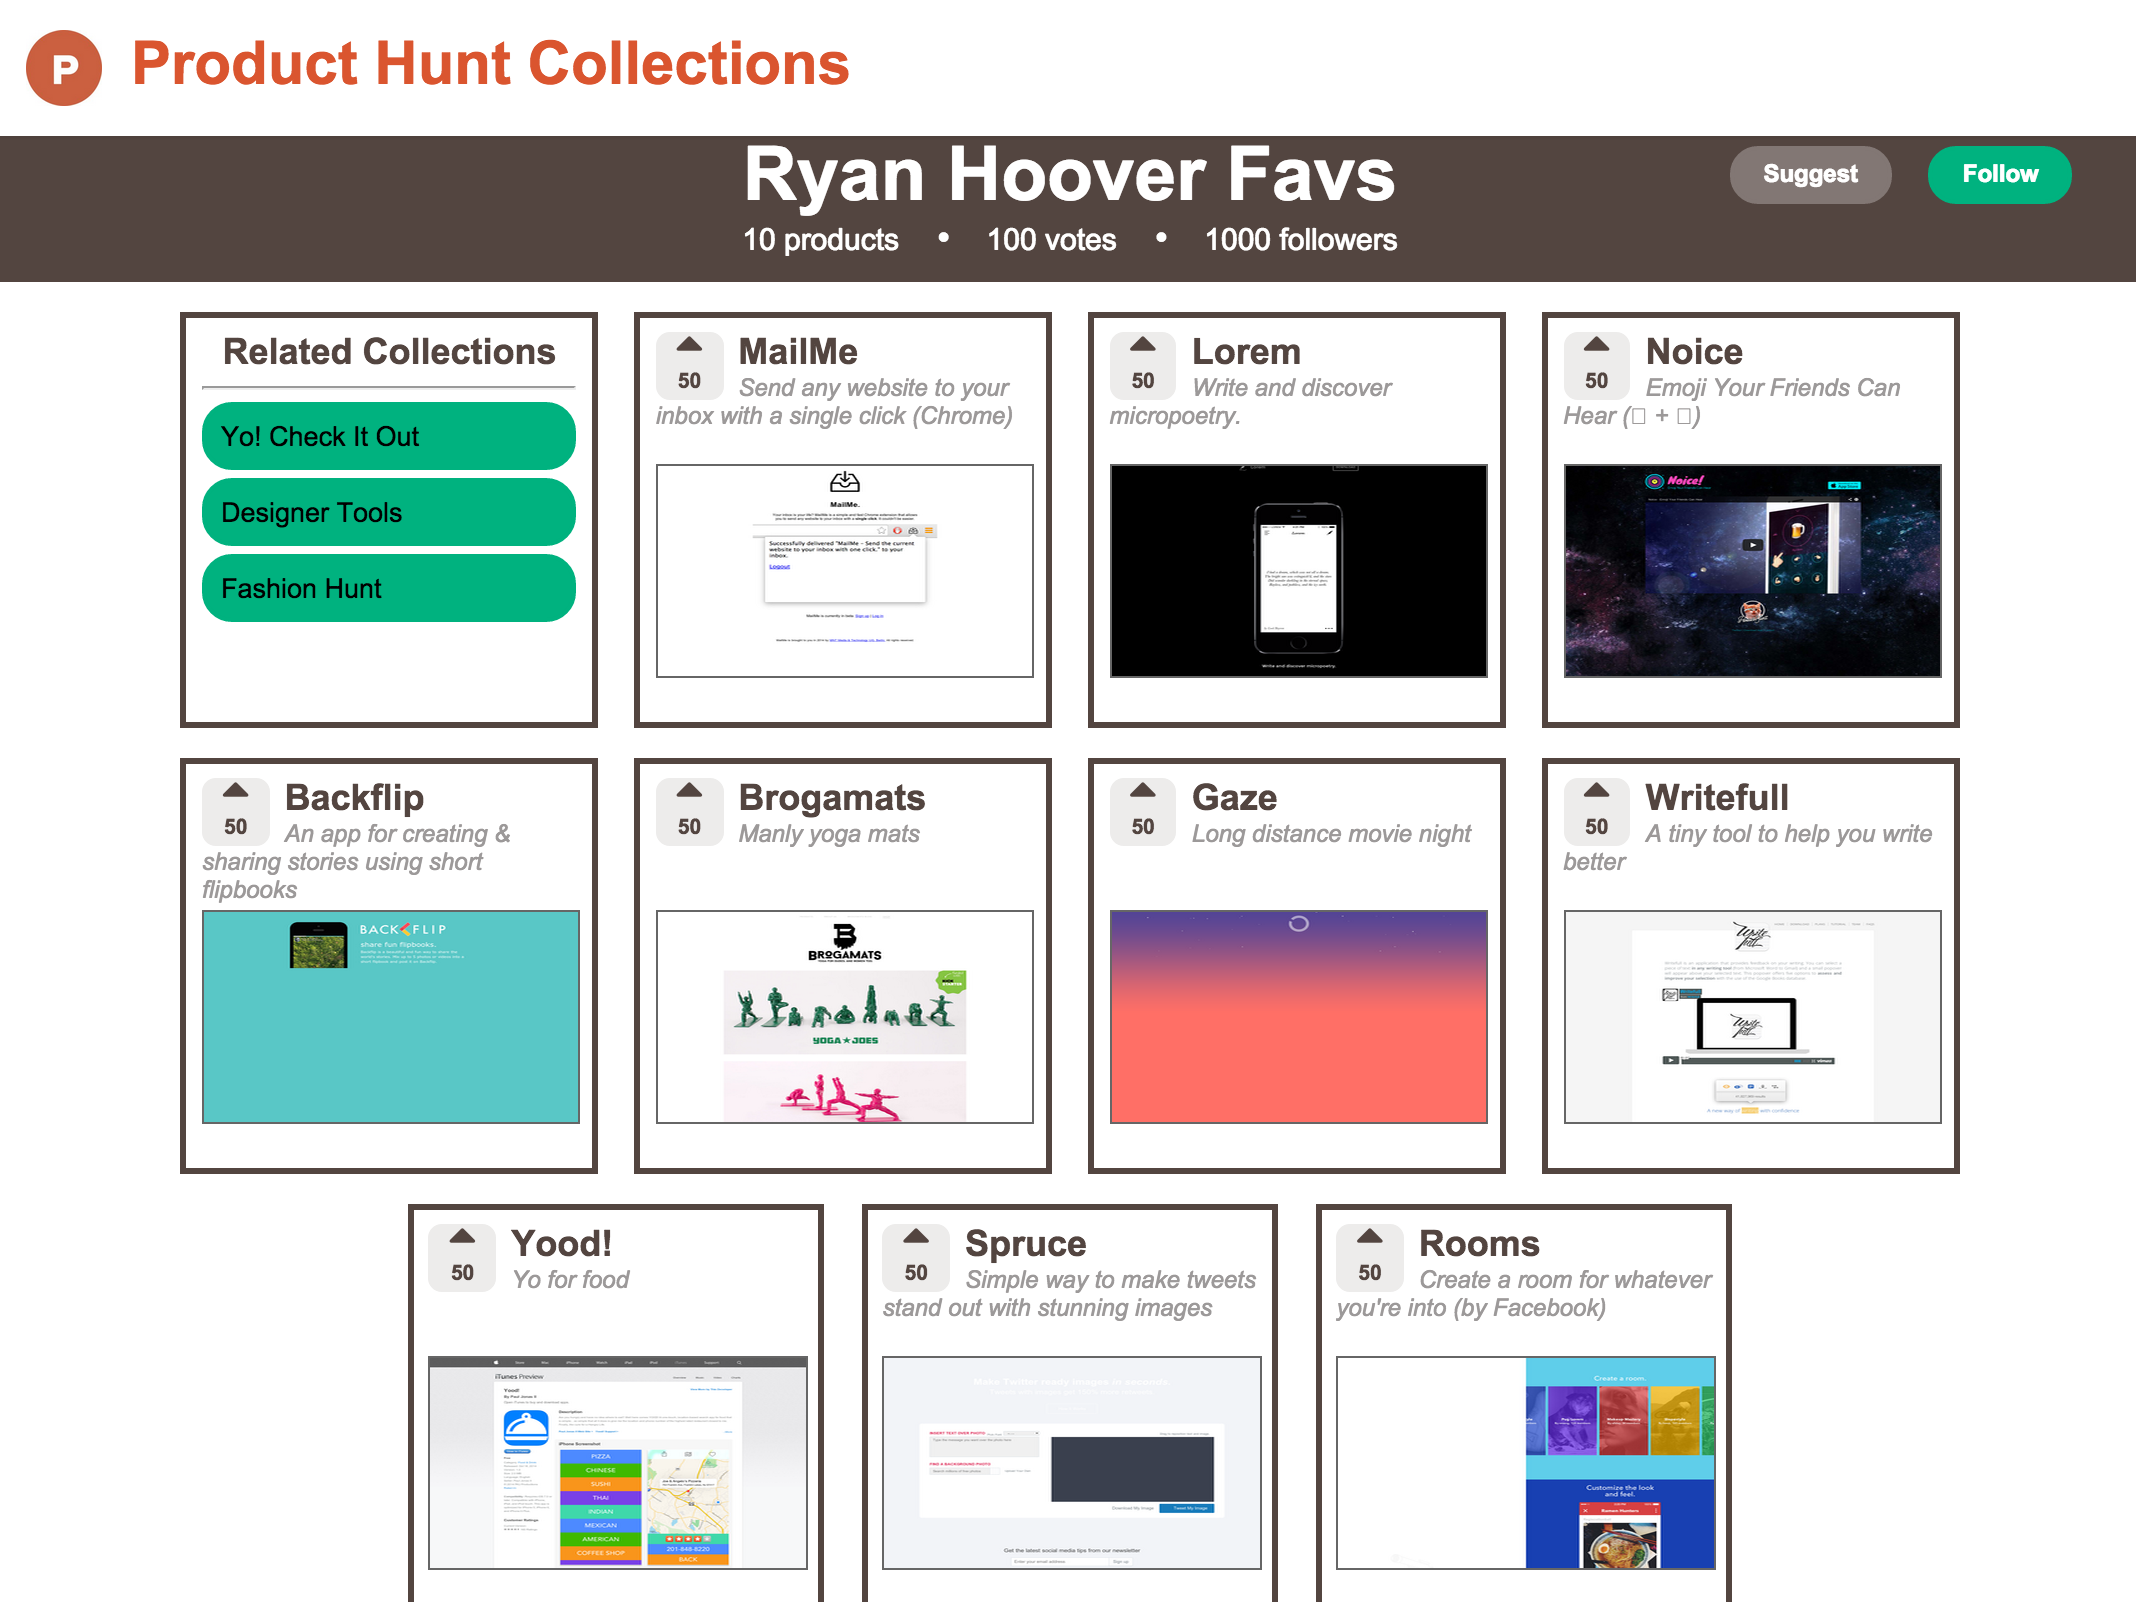This screenshot has height=1602, width=2136.
Task: Upvote the MailMe product
Action: pos(689,365)
